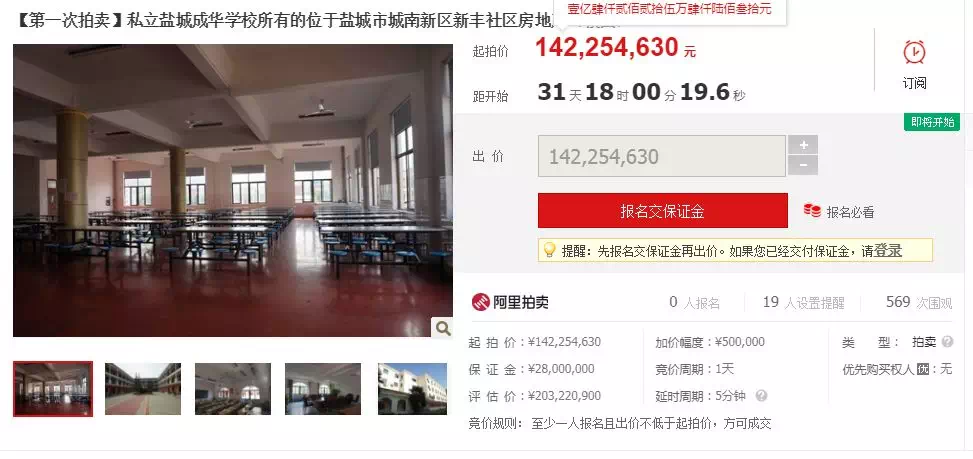Increase bid with the plus stepper
Viewport: 973px width, 459px height.
point(803,145)
